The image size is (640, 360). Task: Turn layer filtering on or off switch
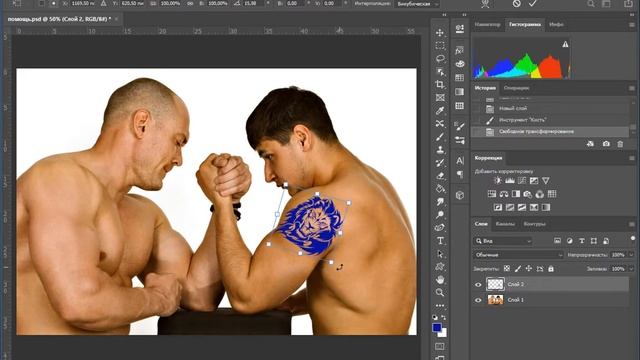coord(633,238)
